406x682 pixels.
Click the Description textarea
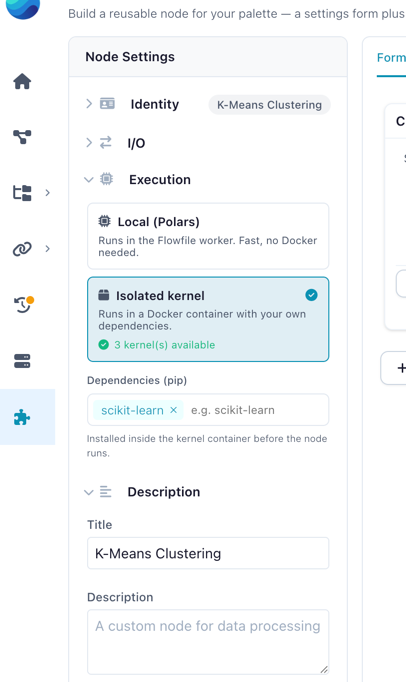(208, 642)
